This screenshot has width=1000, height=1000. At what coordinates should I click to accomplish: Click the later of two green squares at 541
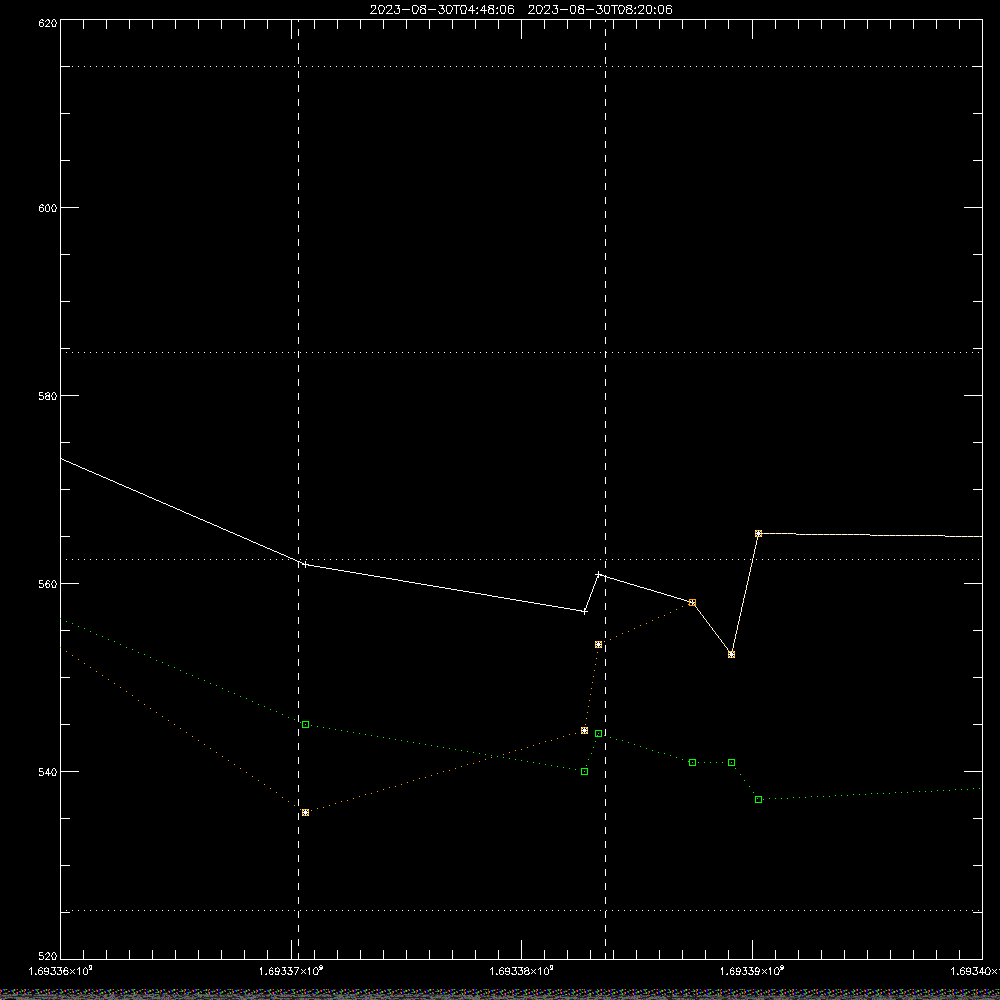[732, 763]
